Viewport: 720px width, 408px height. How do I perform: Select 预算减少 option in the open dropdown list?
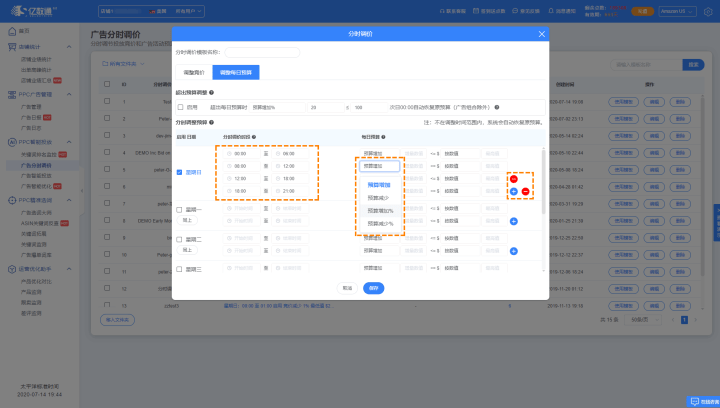point(379,198)
